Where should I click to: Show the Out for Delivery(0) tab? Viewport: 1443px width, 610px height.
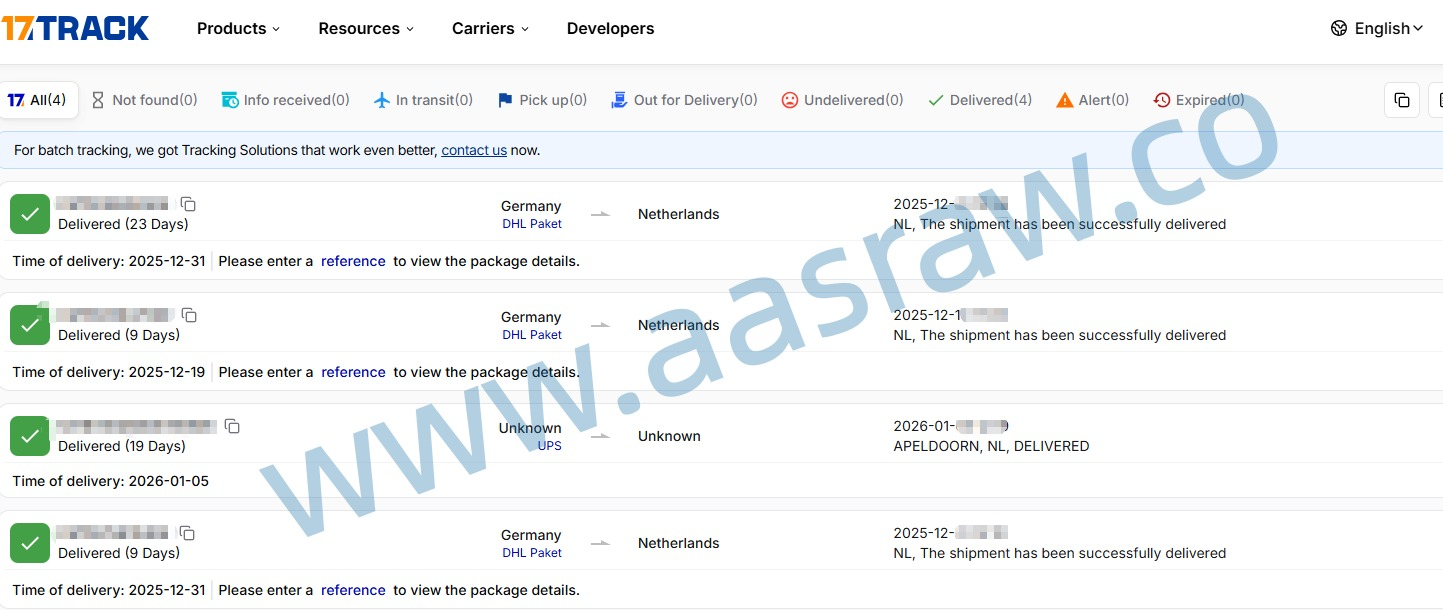684,100
